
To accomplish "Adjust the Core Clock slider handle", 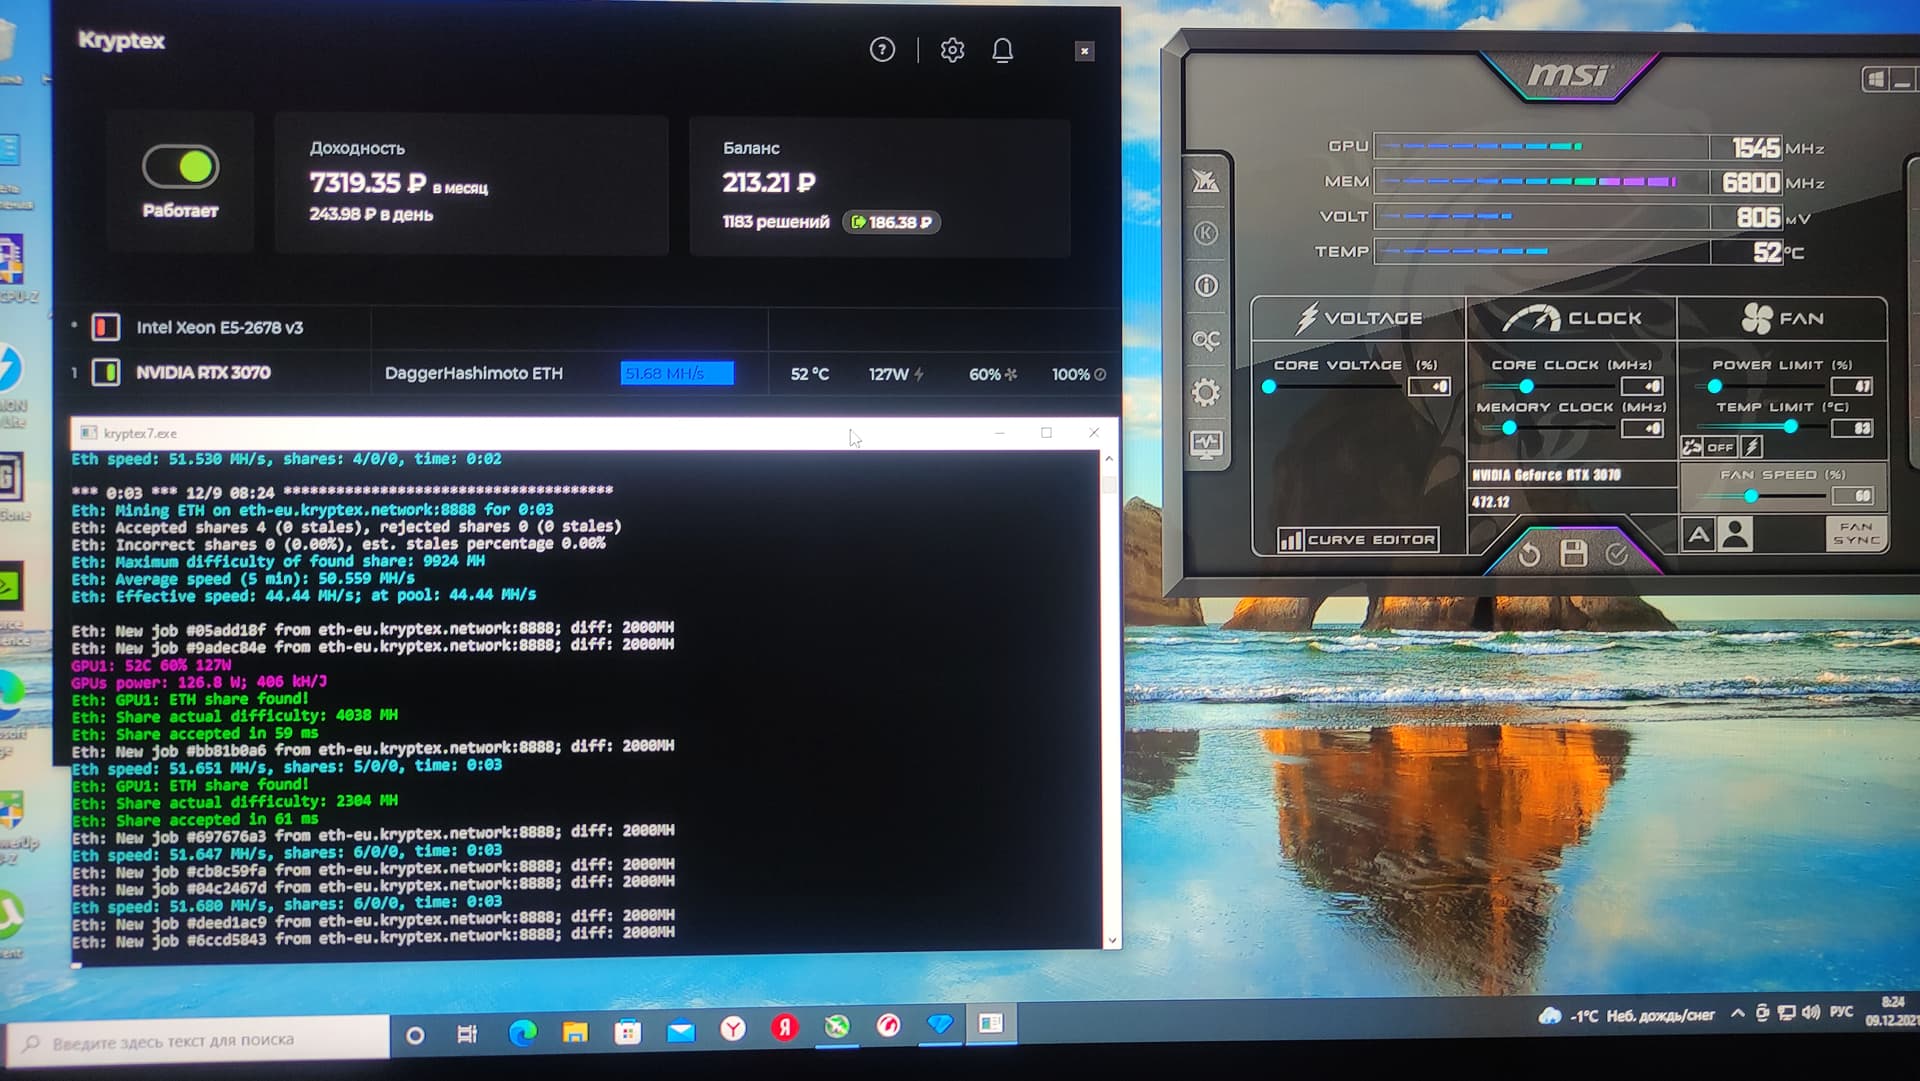I will click(x=1526, y=386).
